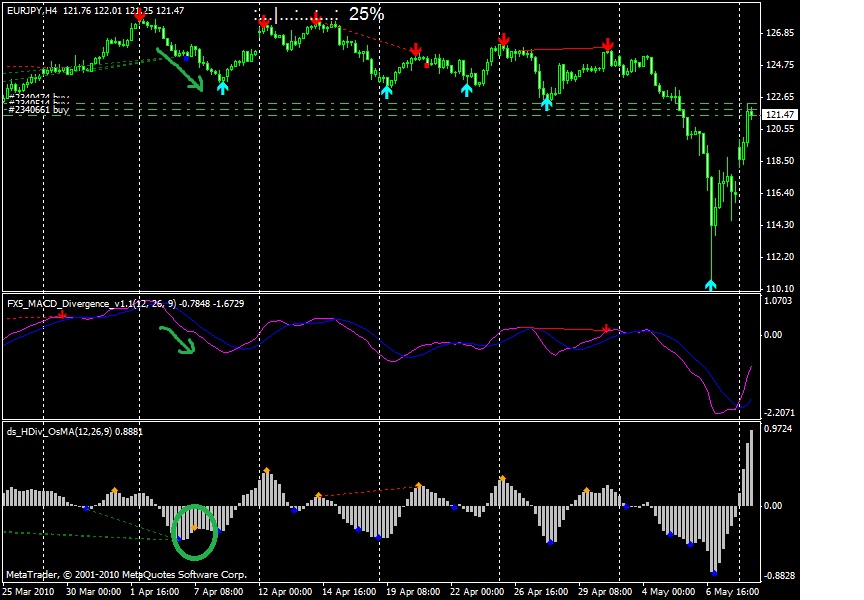Select the red arrow at the MACD pane's left edge
Screen dimensions: 864x600
point(62,315)
